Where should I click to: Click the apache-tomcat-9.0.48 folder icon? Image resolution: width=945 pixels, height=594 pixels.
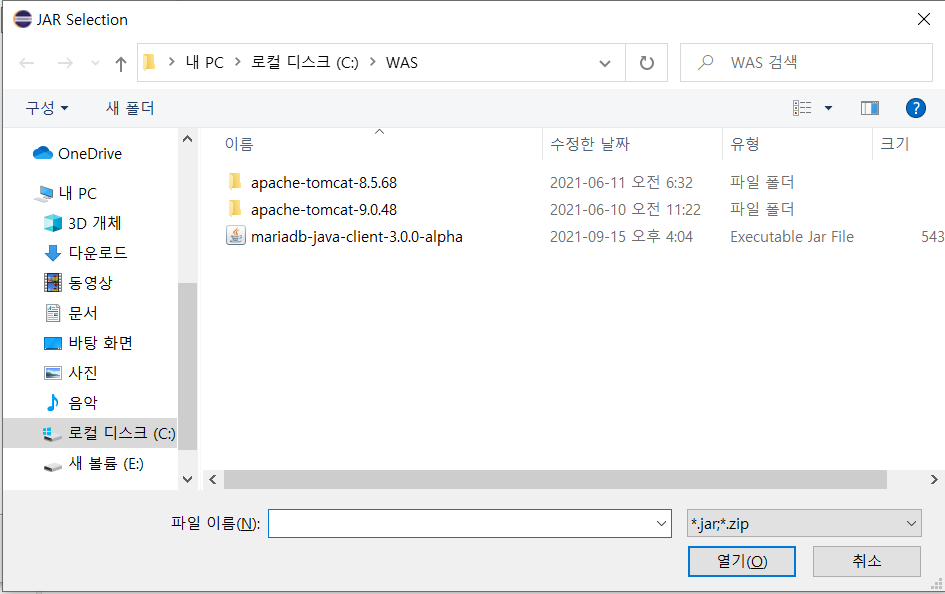235,208
